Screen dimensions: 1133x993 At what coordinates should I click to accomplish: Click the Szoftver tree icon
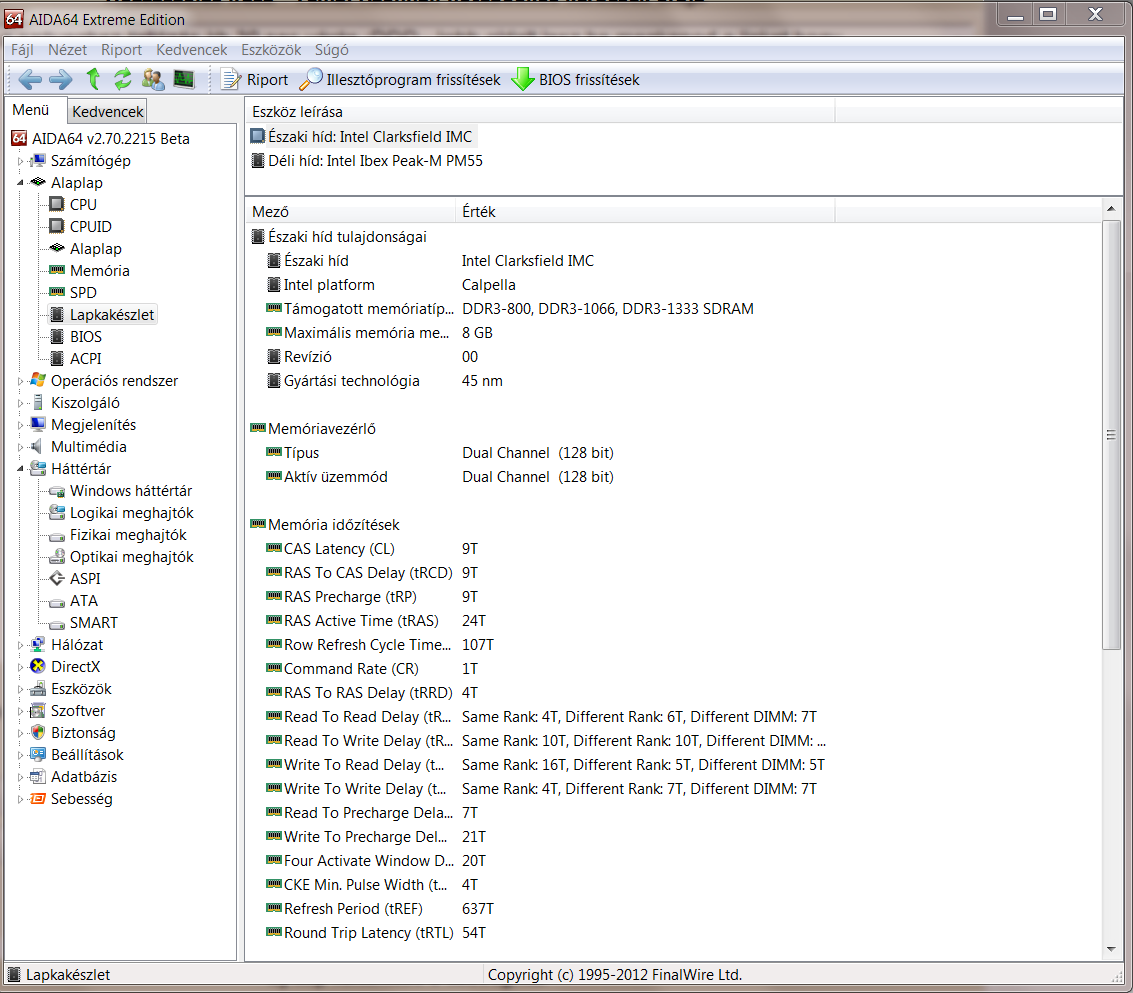click(x=38, y=711)
